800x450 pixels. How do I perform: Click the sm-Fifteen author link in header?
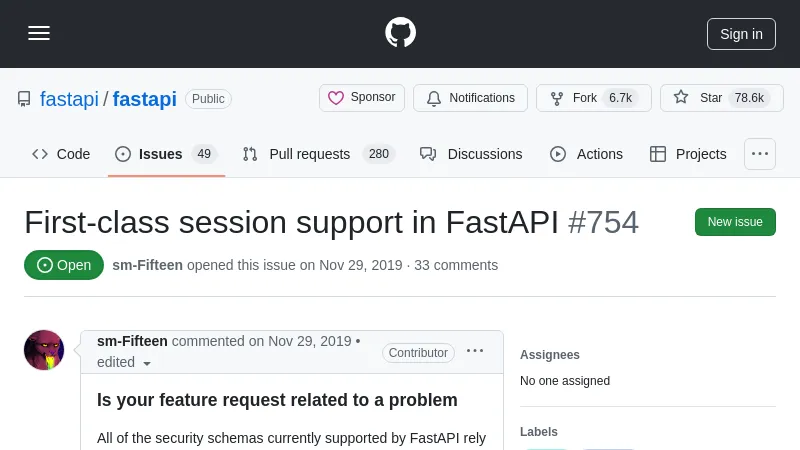click(147, 265)
